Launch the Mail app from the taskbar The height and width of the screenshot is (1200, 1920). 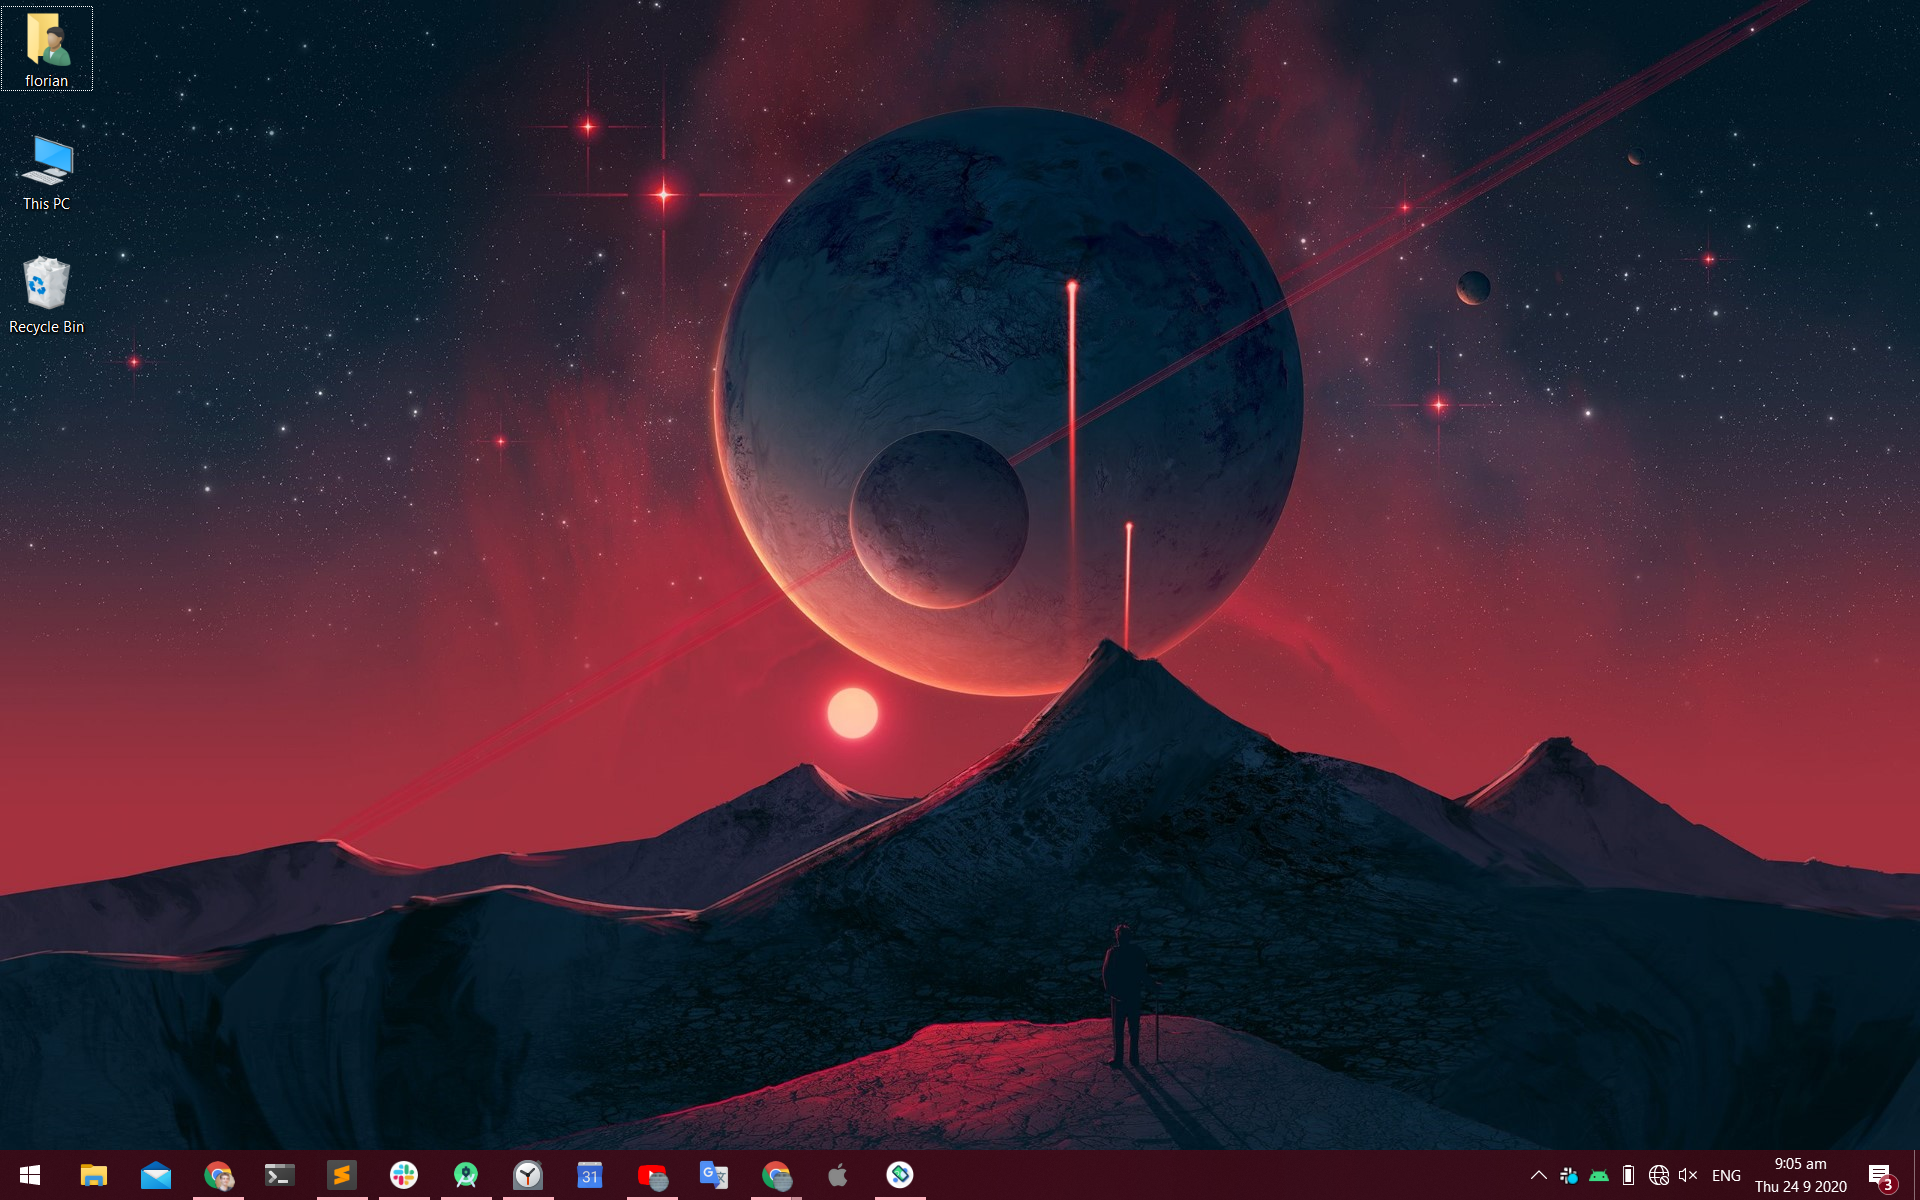pyautogui.click(x=156, y=1175)
